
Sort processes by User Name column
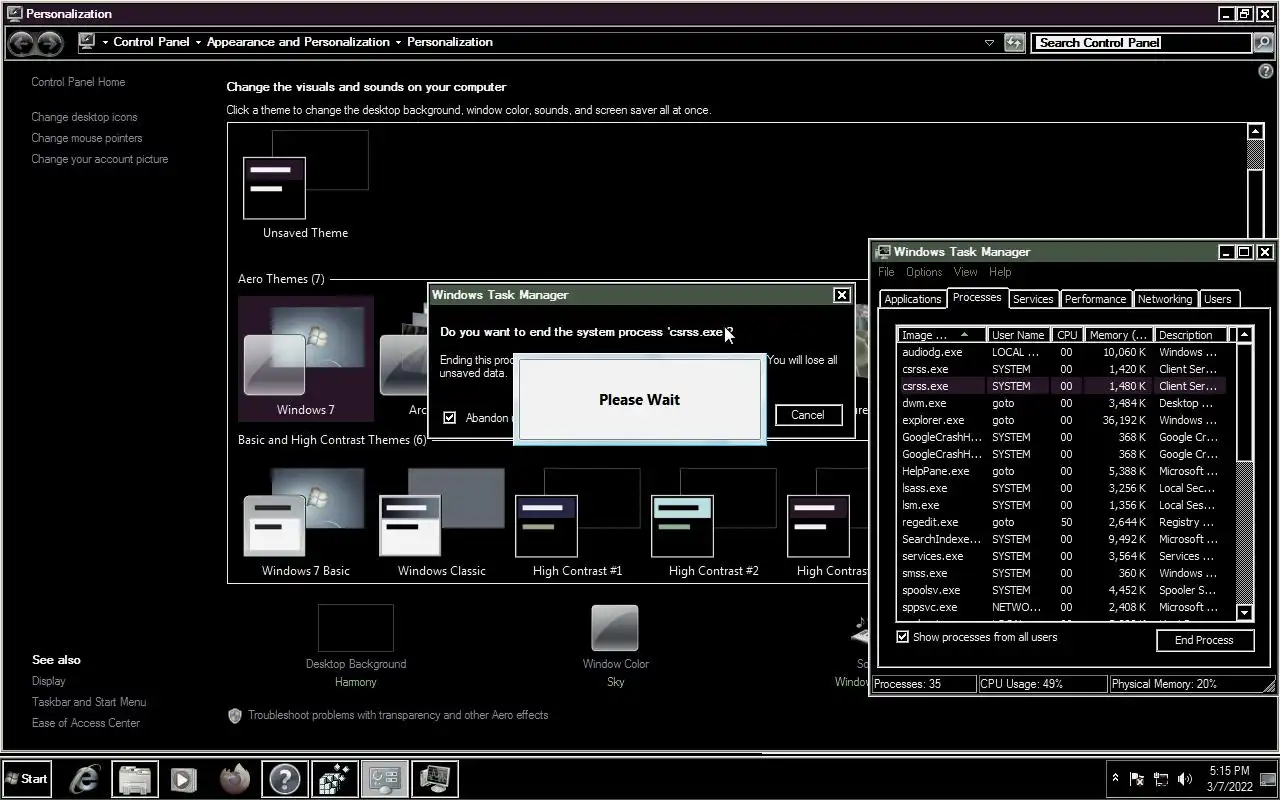coord(1020,335)
